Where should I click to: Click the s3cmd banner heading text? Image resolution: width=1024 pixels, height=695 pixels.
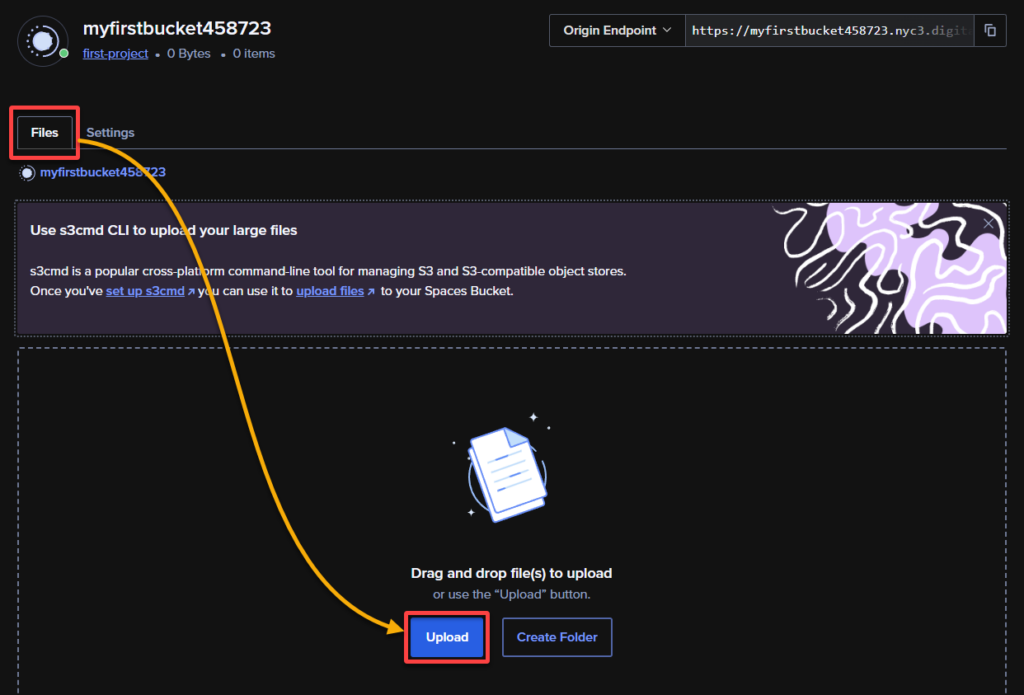tap(163, 231)
